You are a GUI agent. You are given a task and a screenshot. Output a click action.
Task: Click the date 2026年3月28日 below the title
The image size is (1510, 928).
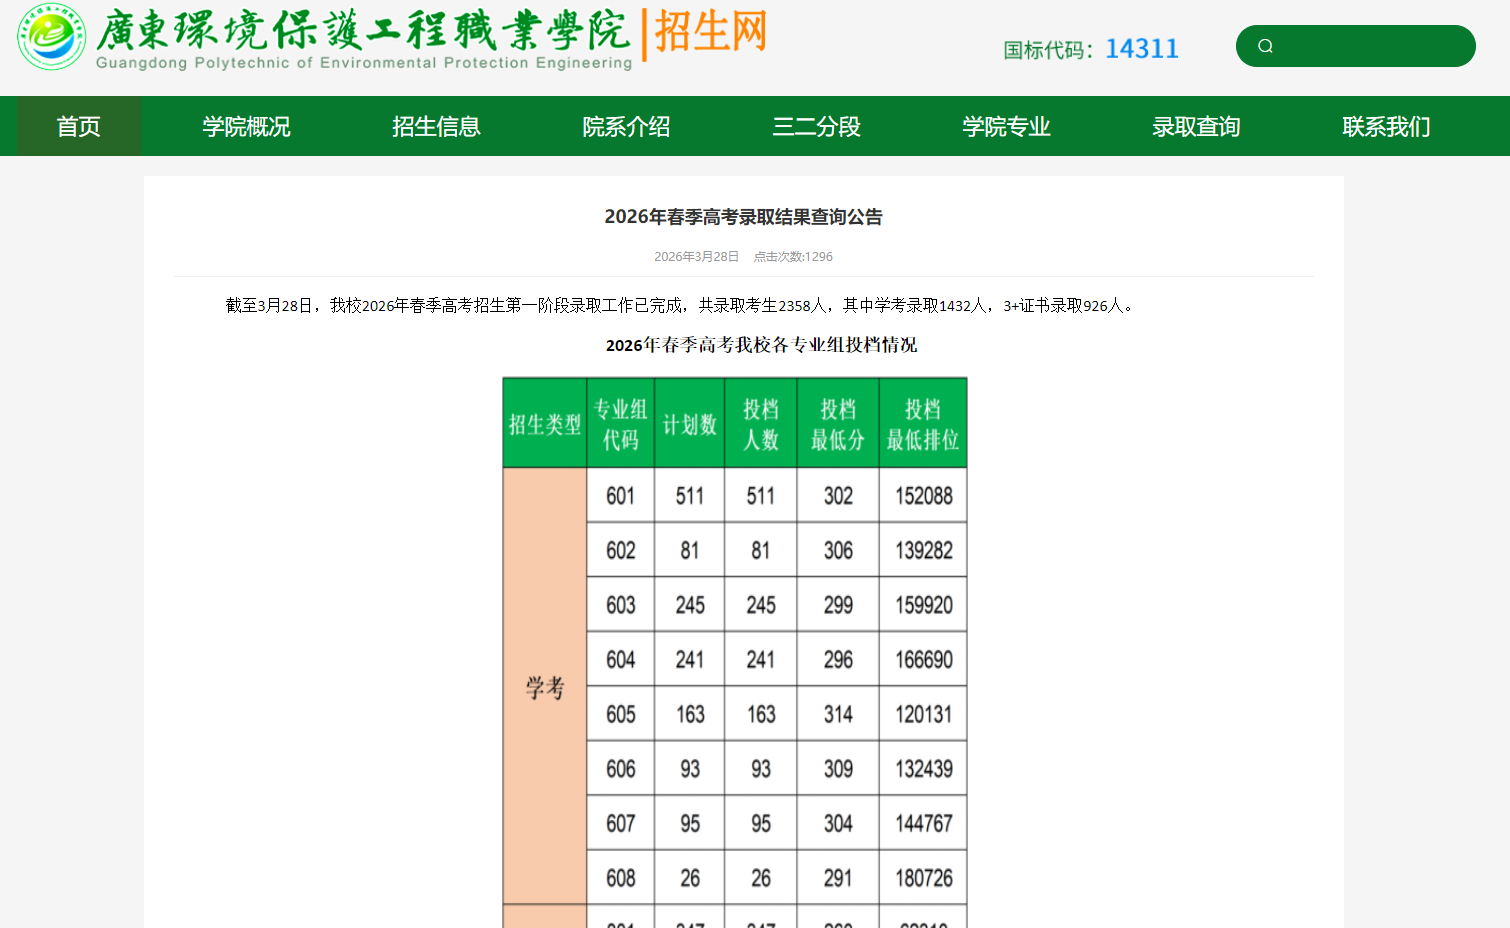[x=695, y=256]
